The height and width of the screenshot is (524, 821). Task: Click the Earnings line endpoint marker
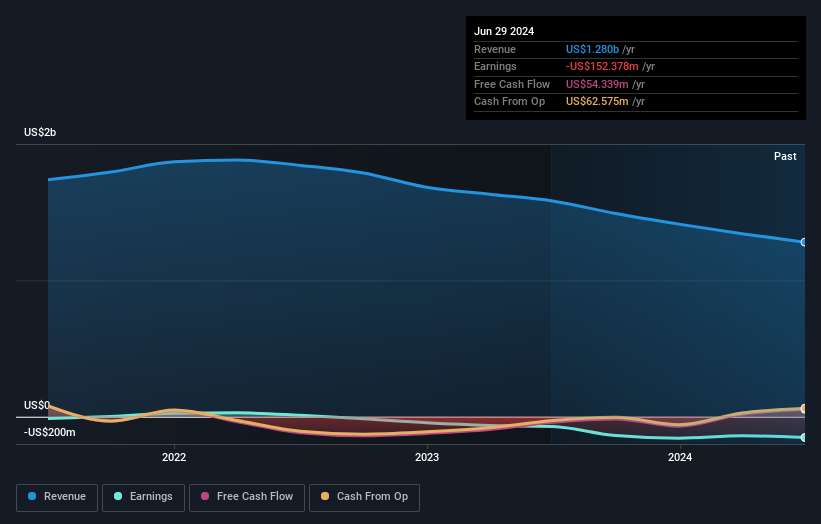tap(804, 437)
